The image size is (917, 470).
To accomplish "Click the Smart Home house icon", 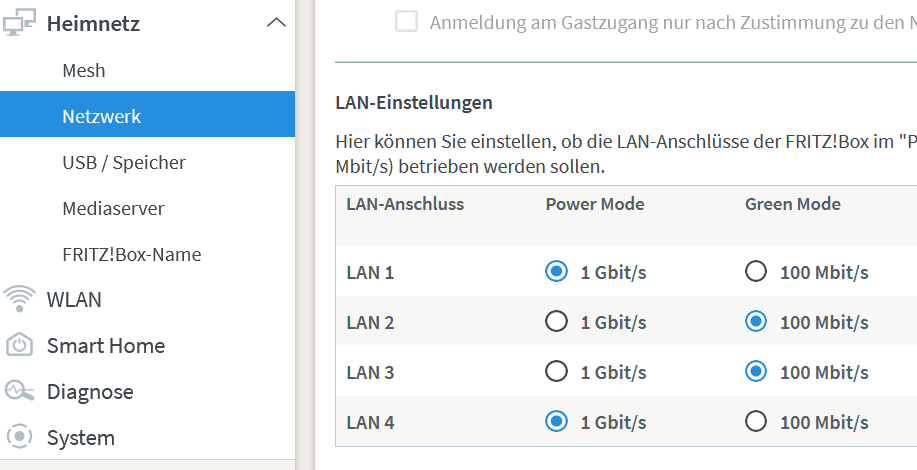I will click(x=19, y=345).
